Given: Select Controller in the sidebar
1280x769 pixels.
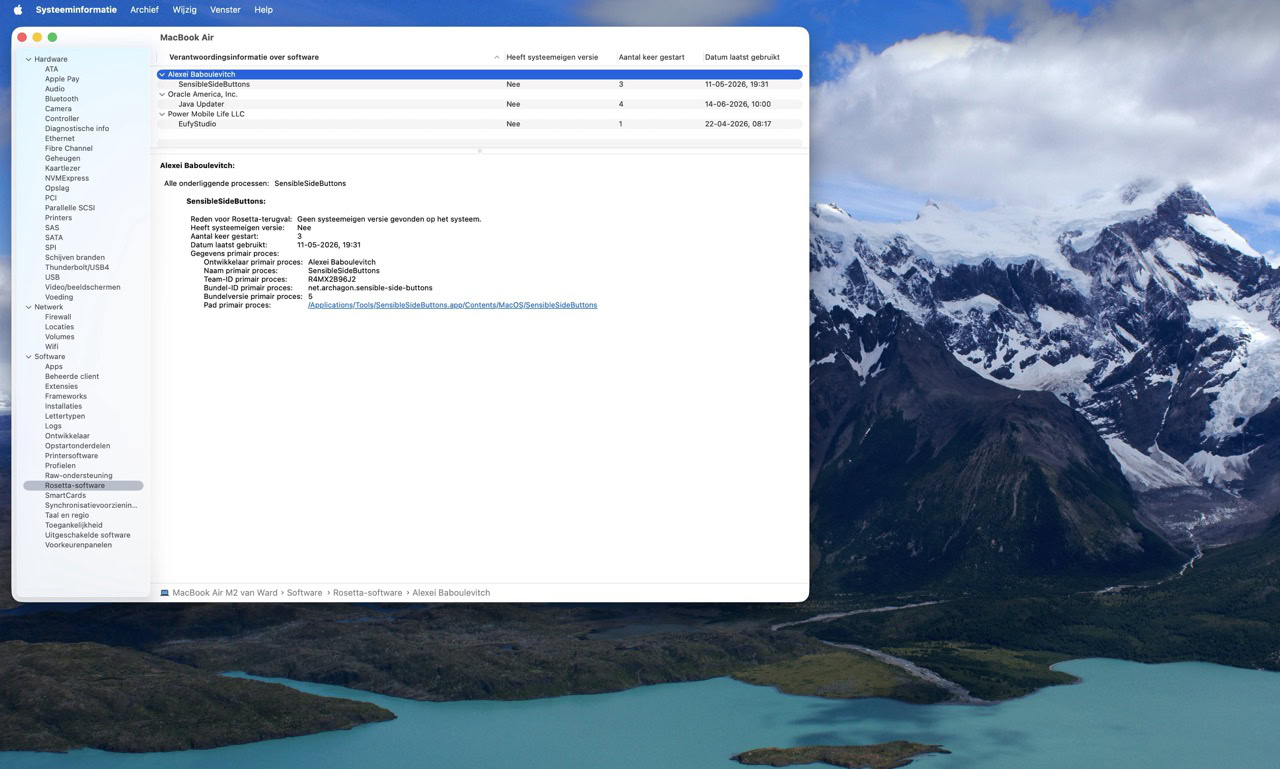Looking at the screenshot, I should tap(62, 119).
